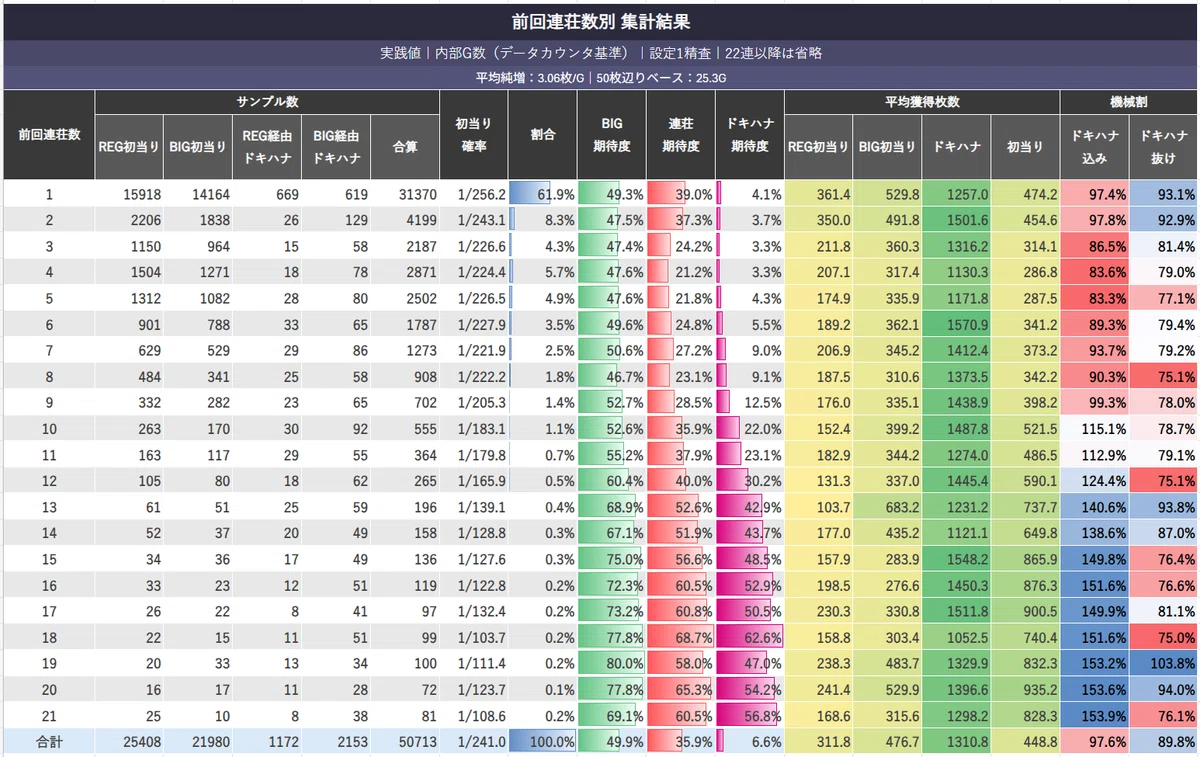Click the 前回連荘数 column header
The image size is (1200, 757).
49,134
